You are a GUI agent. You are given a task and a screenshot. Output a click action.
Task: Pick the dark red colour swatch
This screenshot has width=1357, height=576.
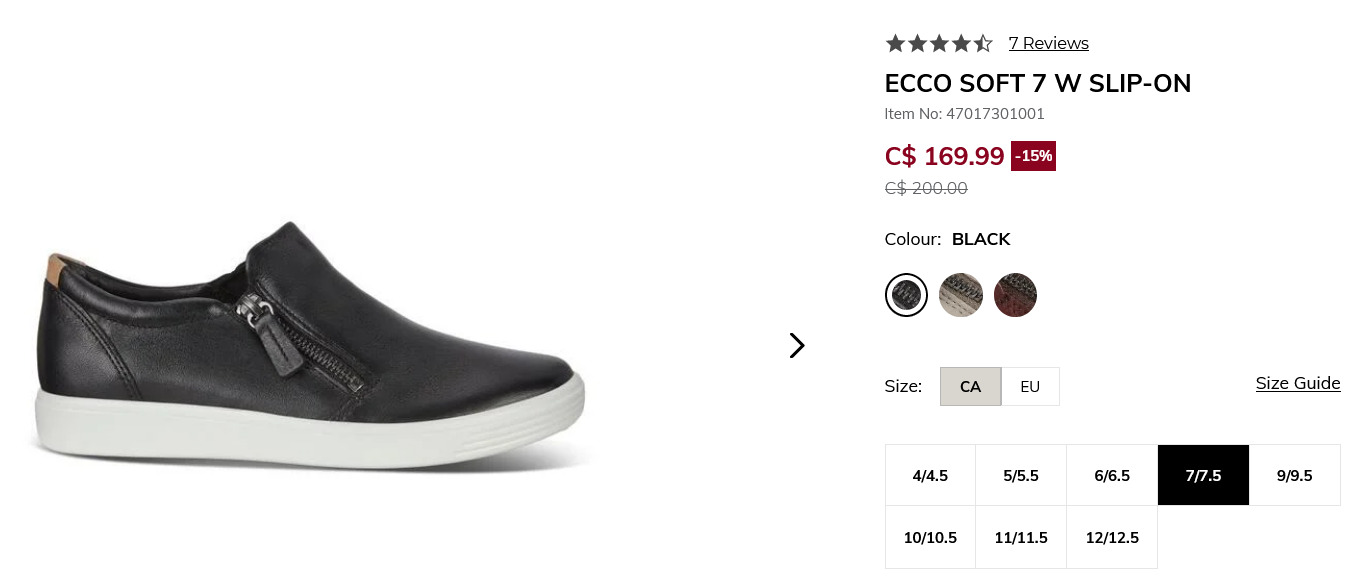click(x=1015, y=295)
